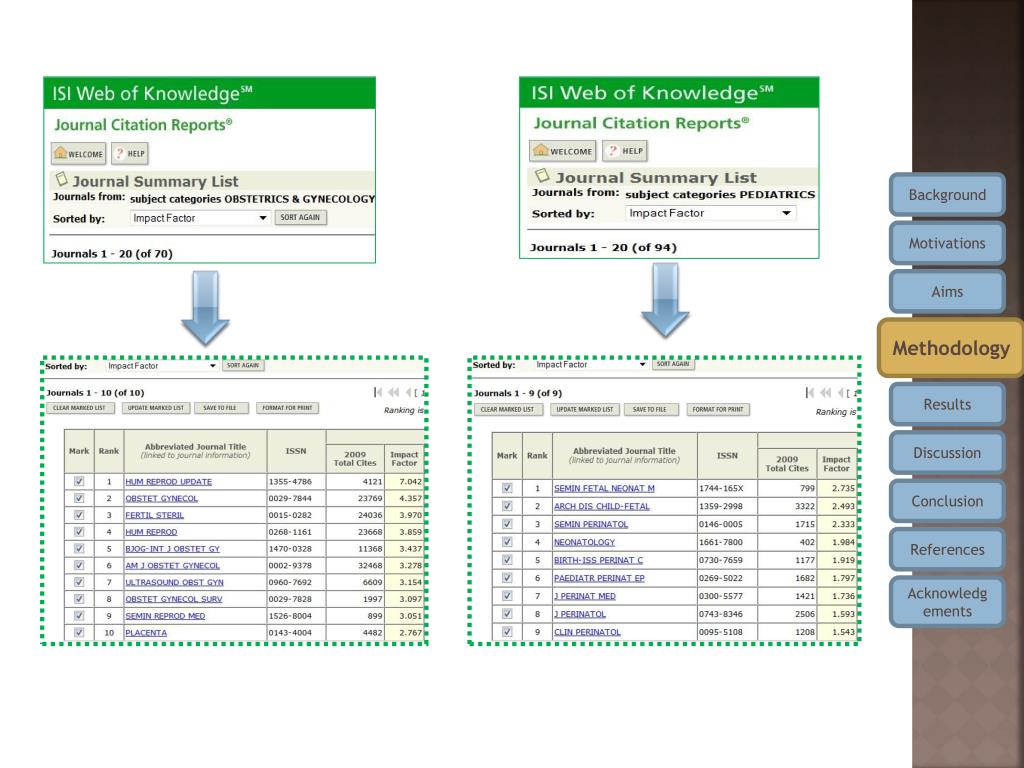1024x768 pixels.
Task: Open the Background slide section
Action: [x=947, y=195]
